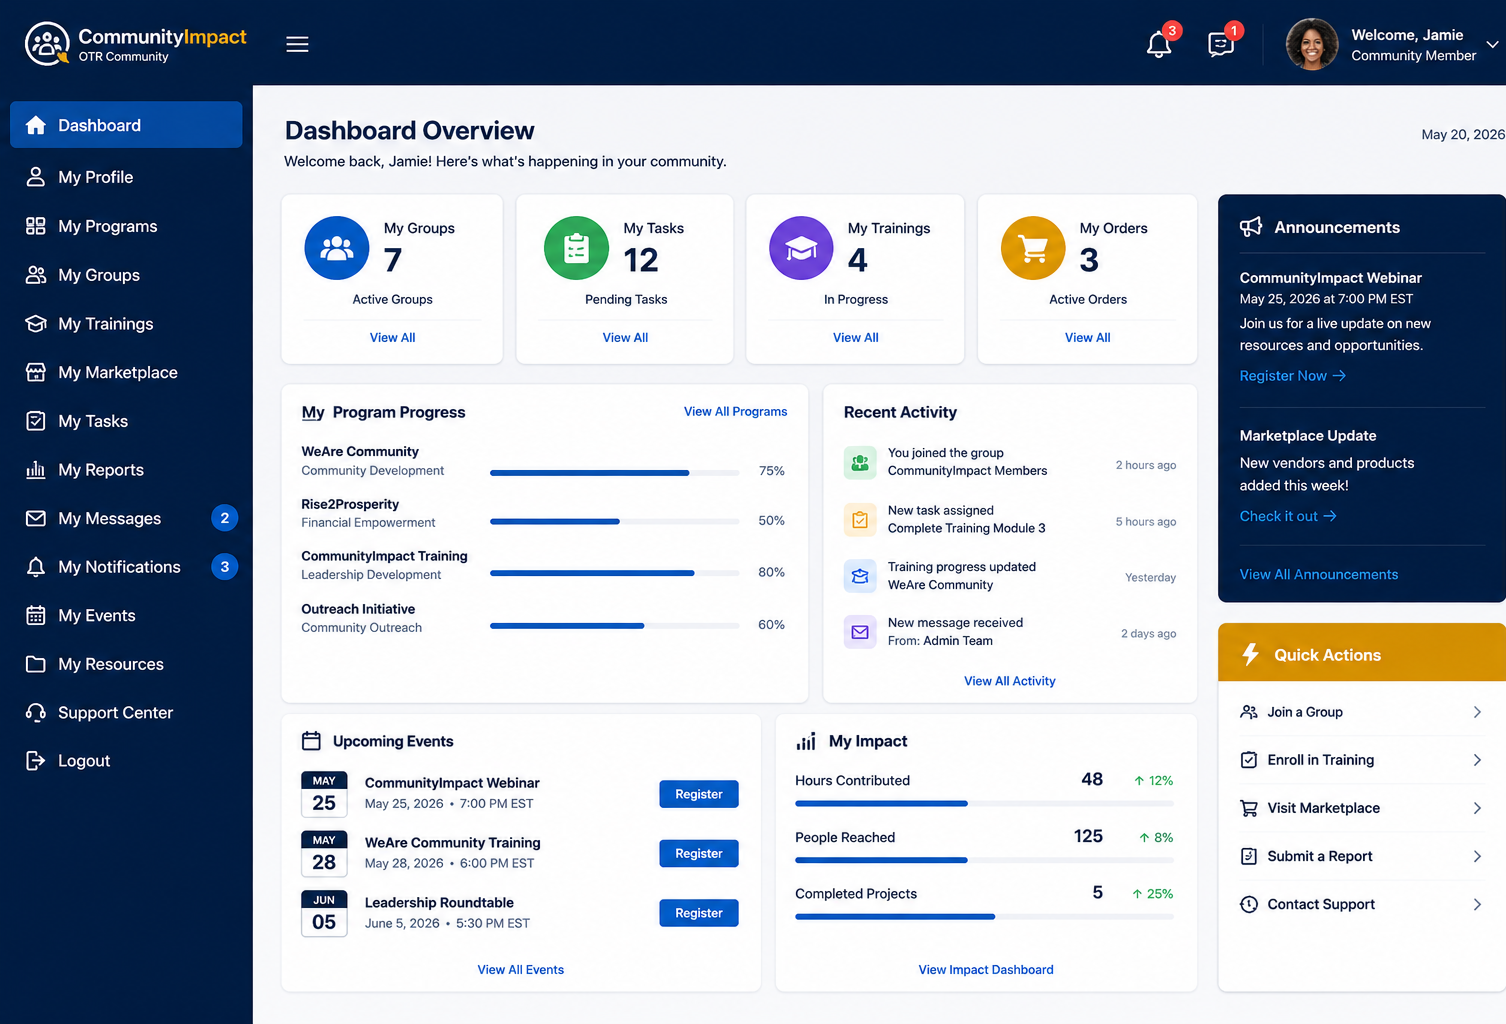Expand the Contact Support chevron
The height and width of the screenshot is (1024, 1506).
pos(1477,904)
